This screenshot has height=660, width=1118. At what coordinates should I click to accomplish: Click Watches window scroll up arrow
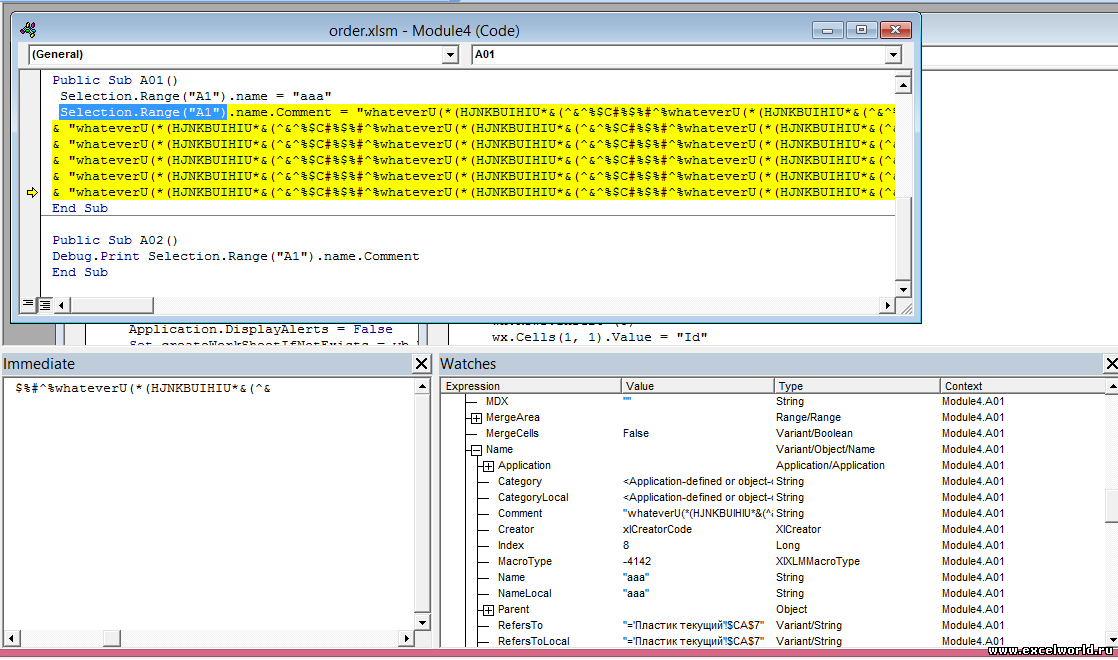click(1112, 386)
